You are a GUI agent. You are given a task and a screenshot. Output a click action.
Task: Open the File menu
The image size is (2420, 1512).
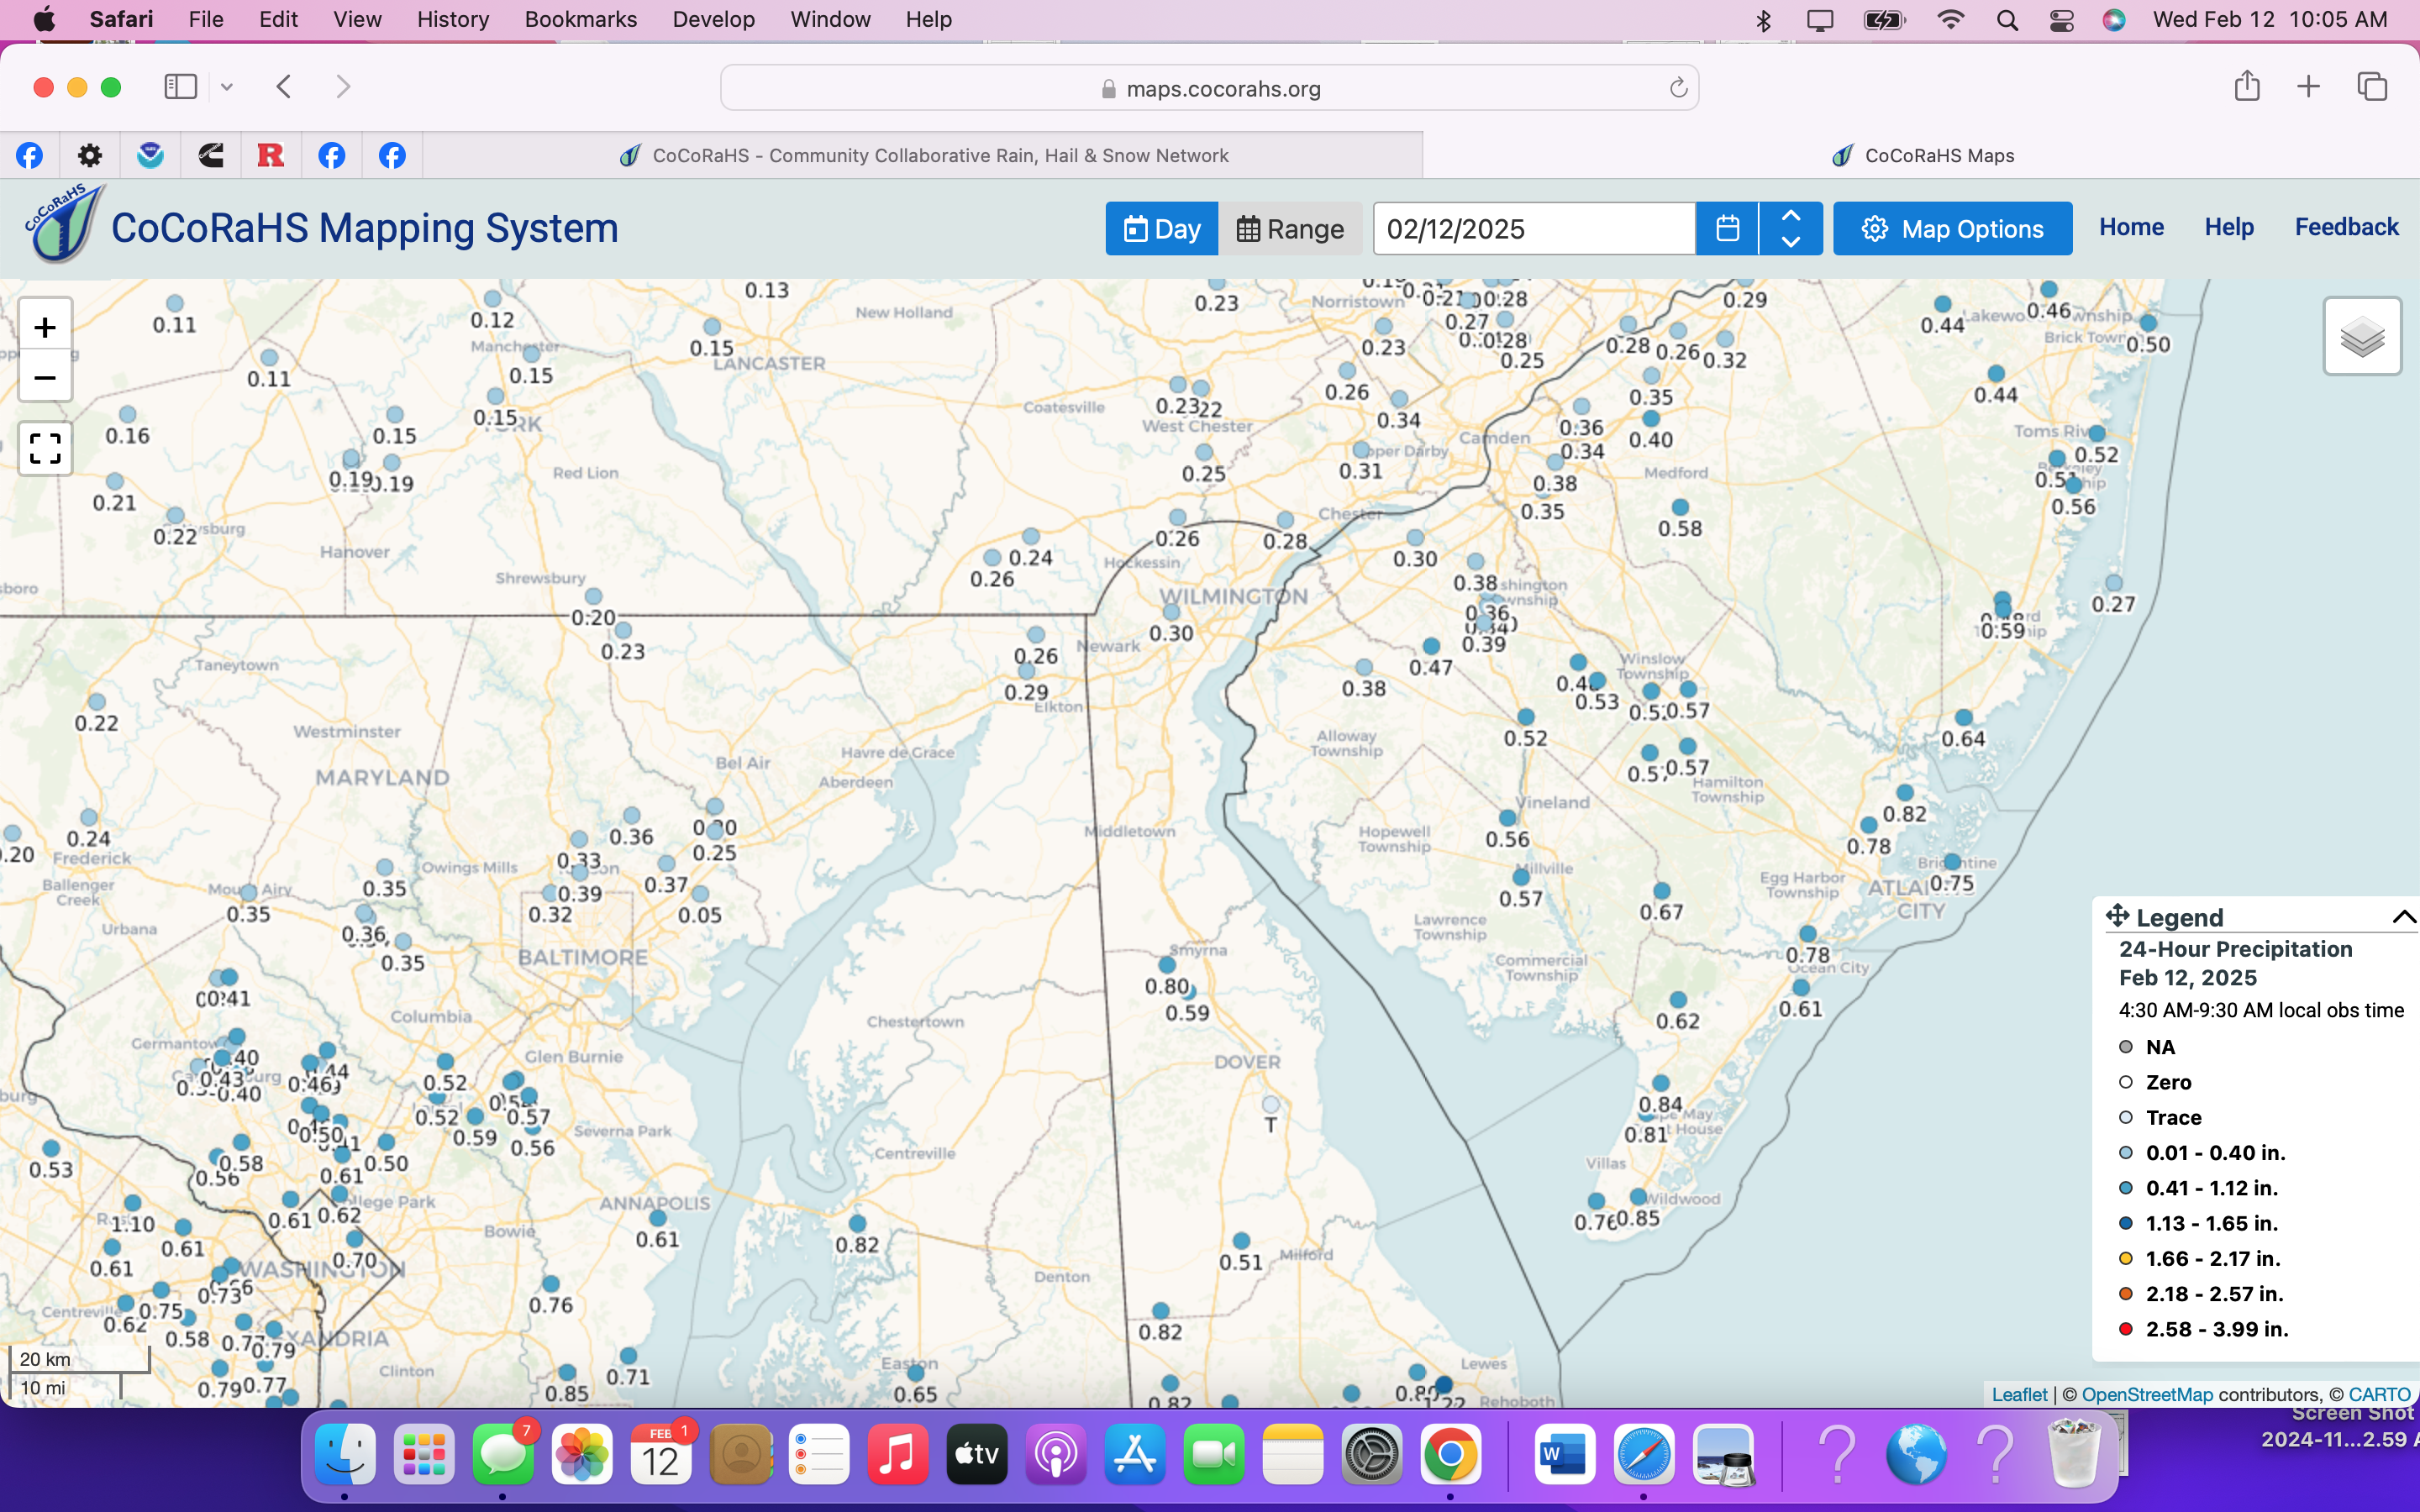tap(205, 19)
